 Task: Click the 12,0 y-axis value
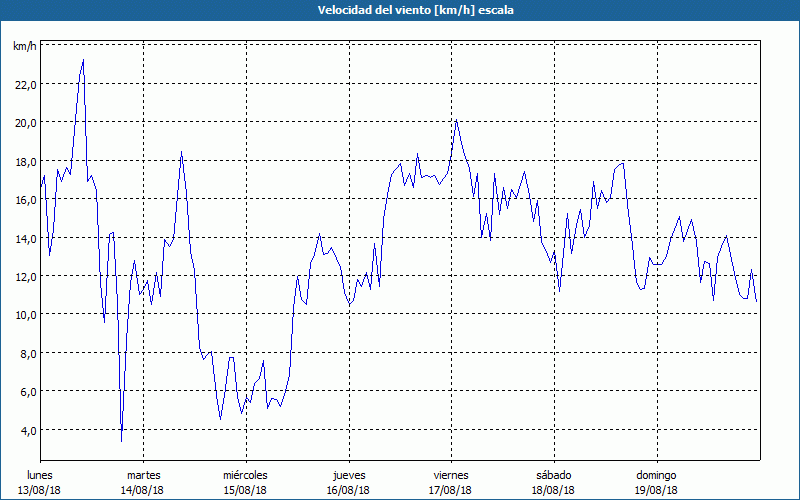26,277
